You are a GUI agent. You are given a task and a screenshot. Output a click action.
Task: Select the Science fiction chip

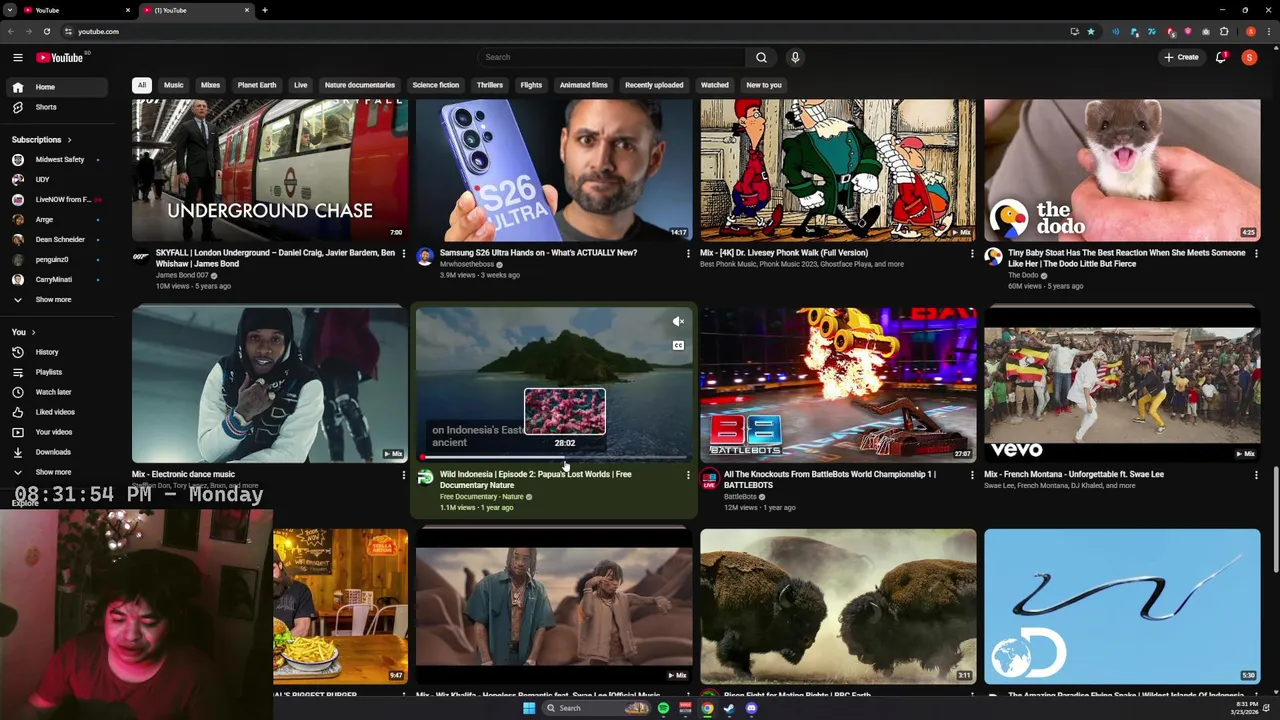pyautogui.click(x=436, y=85)
